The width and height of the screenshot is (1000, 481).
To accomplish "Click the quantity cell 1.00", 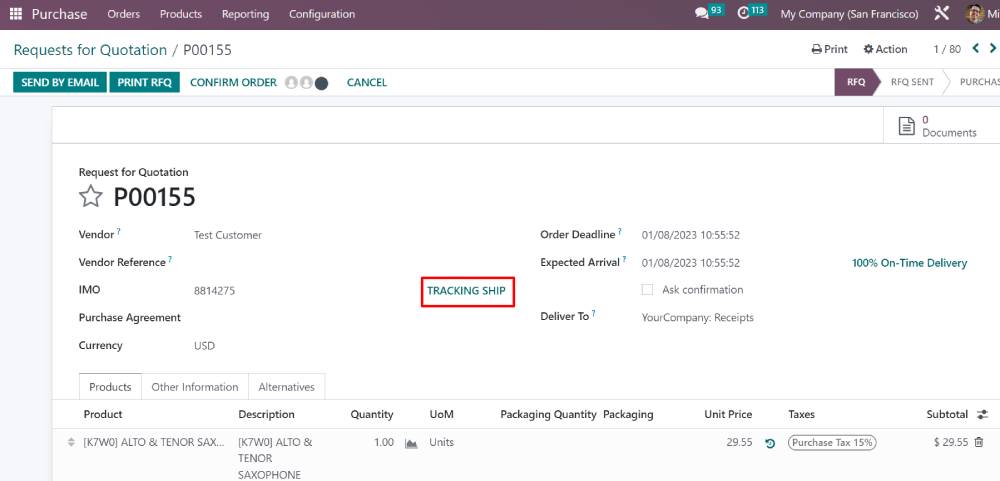I will (383, 442).
